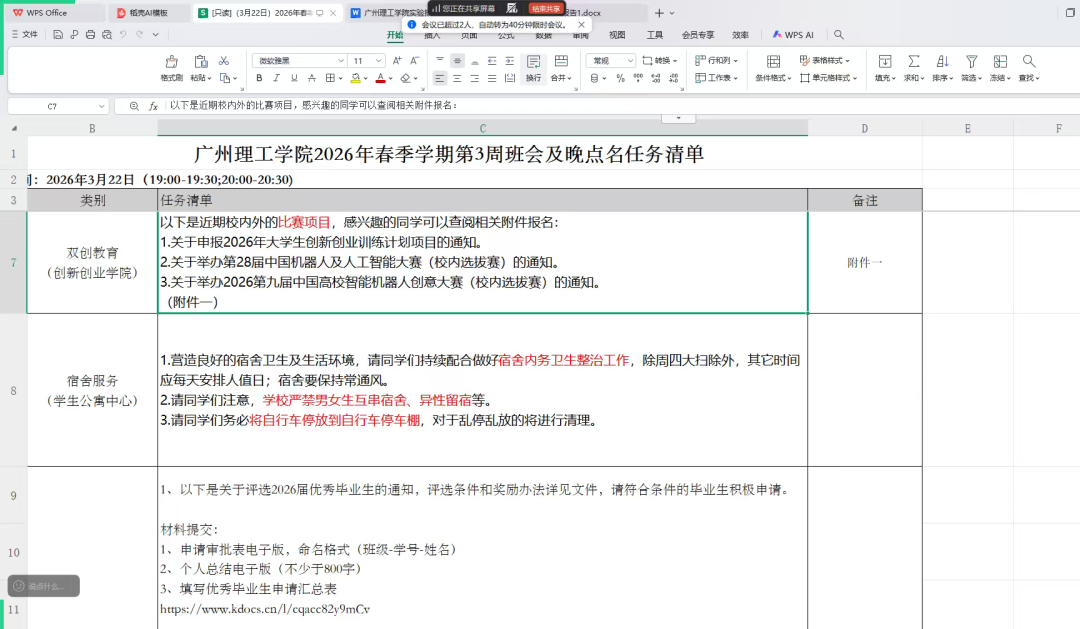Image resolution: width=1080 pixels, height=629 pixels.
Task: Click the 结束共享 (End sharing) button
Action: [x=547, y=8]
